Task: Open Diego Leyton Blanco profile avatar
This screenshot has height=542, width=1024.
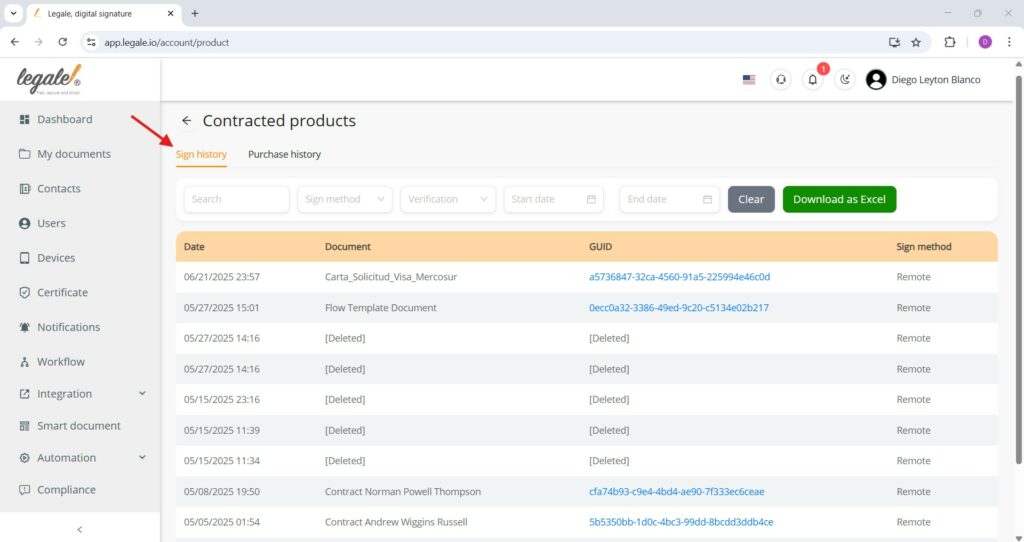Action: point(876,80)
